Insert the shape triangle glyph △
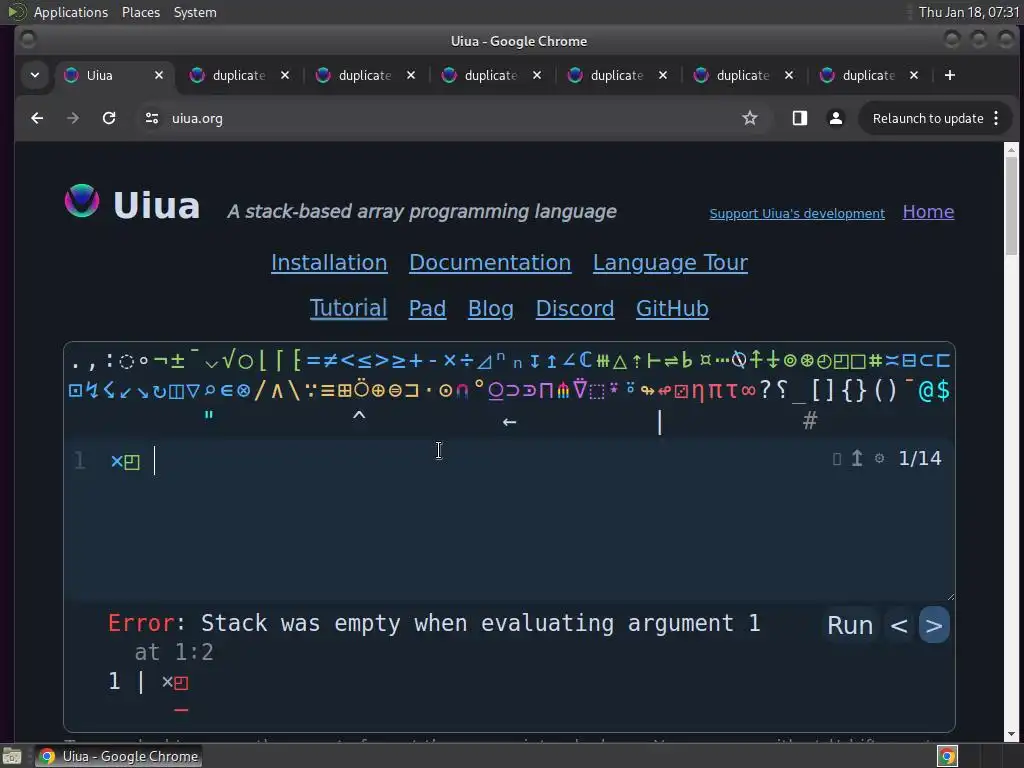1024x768 pixels. [x=620, y=362]
